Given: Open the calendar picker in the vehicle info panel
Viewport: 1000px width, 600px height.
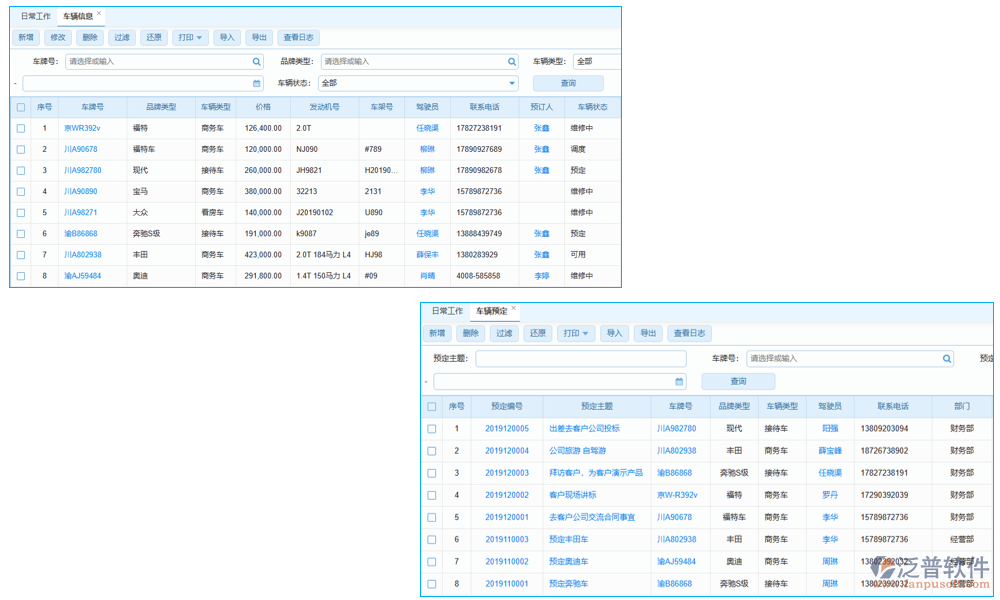Looking at the screenshot, I should point(257,84).
